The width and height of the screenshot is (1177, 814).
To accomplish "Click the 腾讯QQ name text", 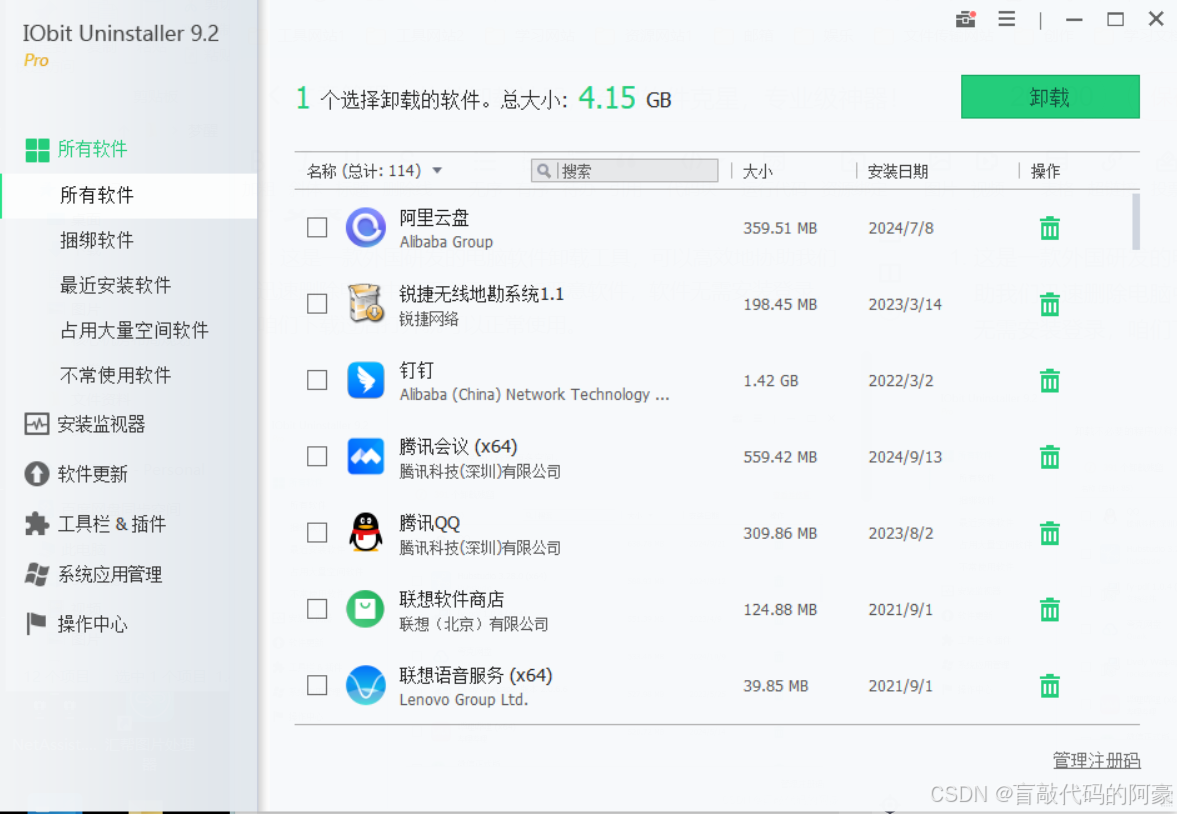I will pos(429,523).
